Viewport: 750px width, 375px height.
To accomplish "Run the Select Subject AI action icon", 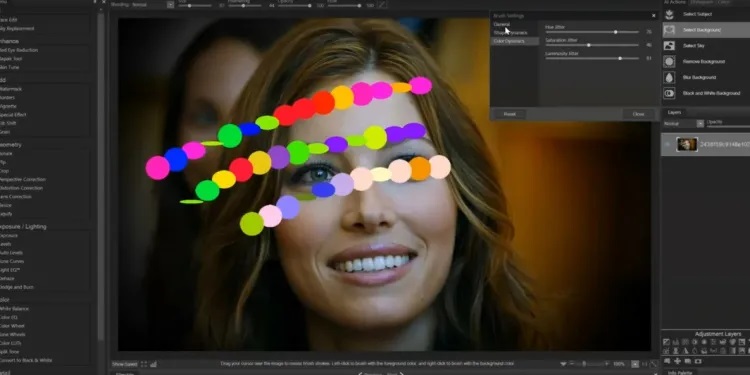I will pos(669,14).
